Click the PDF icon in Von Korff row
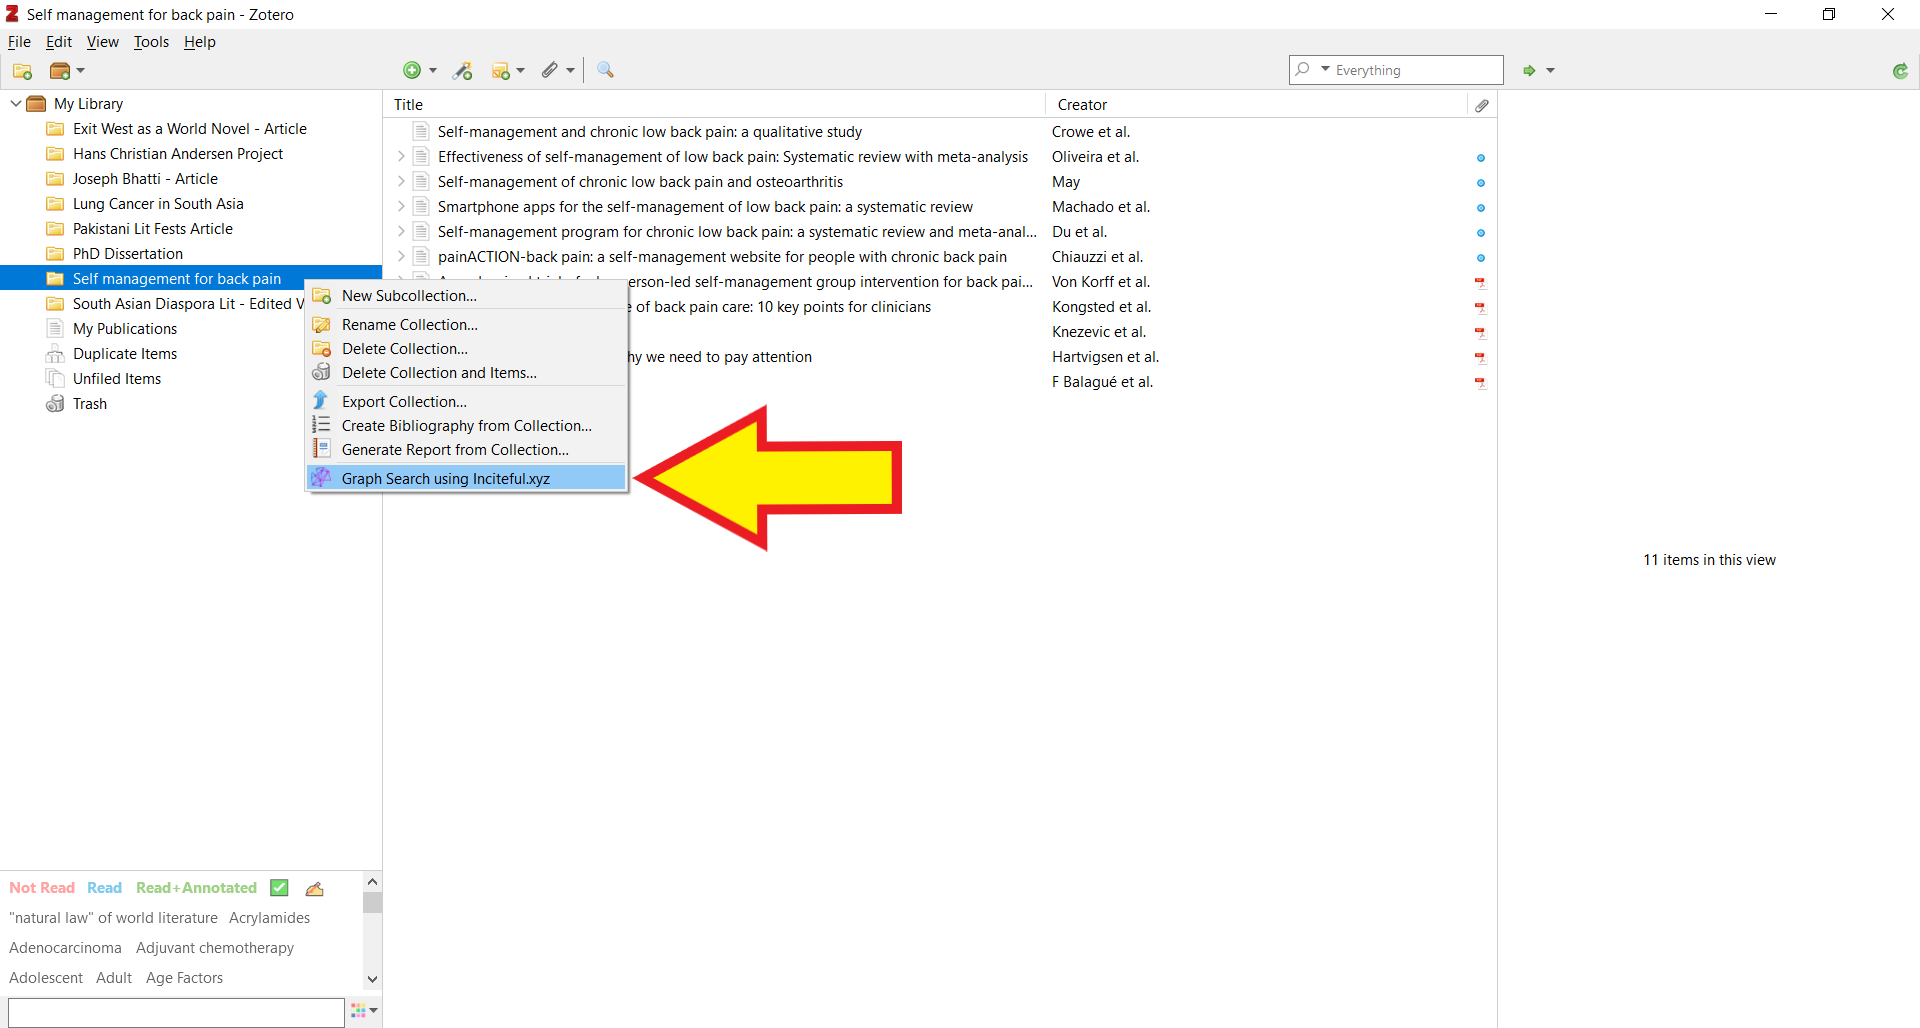The image size is (1920, 1028). pos(1481,283)
